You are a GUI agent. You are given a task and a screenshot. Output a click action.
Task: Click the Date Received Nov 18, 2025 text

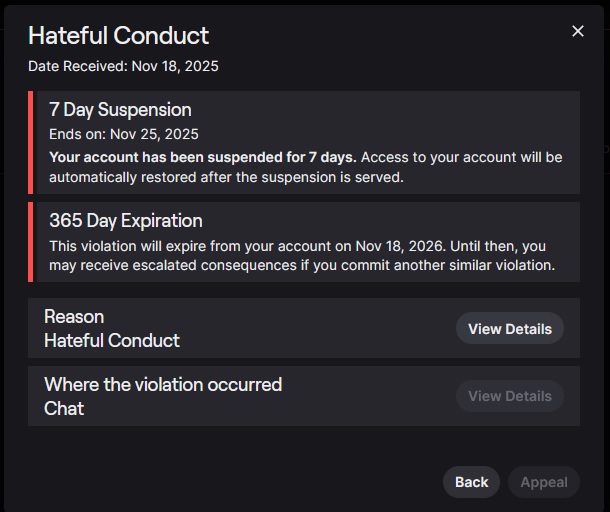[x=123, y=66]
